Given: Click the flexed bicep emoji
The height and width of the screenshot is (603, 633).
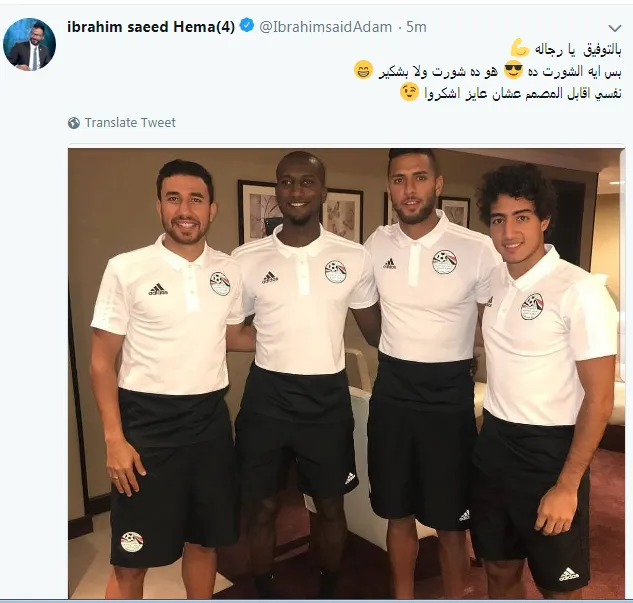Looking at the screenshot, I should (x=520, y=48).
